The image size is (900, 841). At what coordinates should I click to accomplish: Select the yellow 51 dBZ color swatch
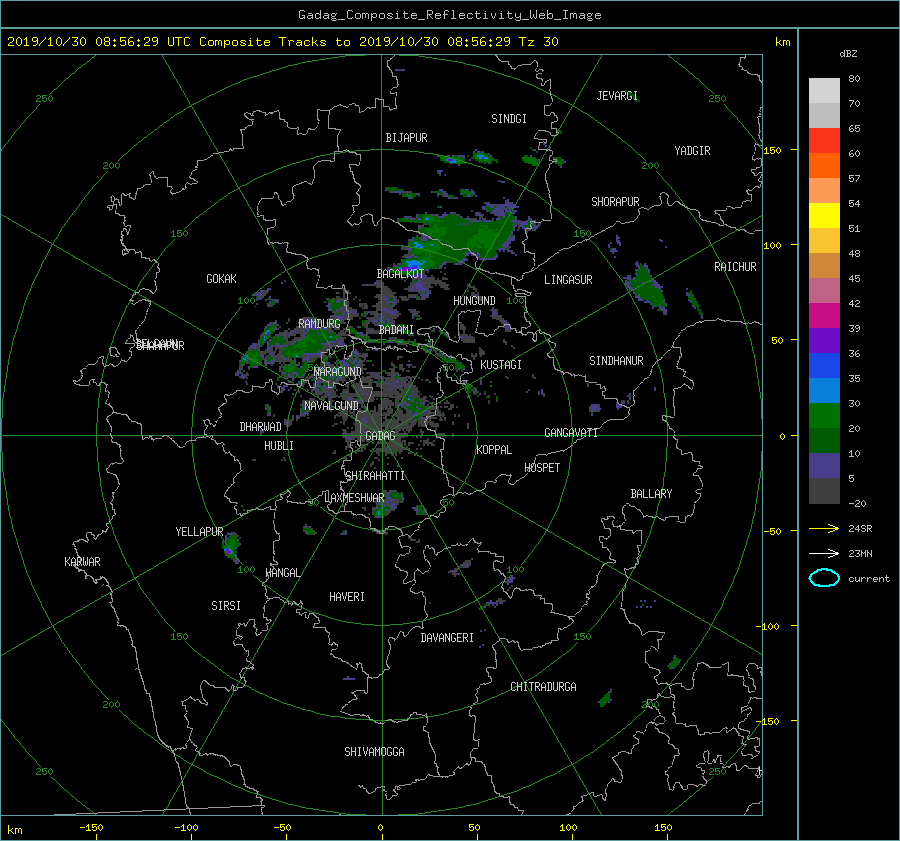click(824, 216)
